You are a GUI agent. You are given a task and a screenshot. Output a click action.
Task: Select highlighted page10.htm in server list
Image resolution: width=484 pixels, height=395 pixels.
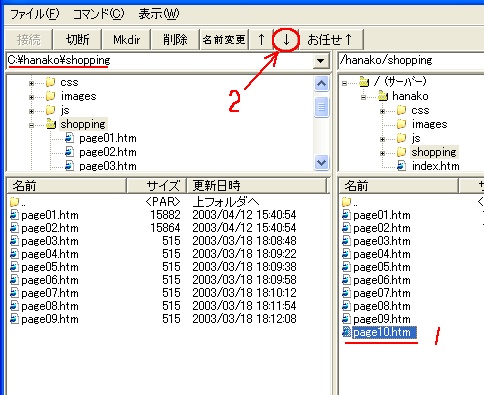click(x=384, y=332)
